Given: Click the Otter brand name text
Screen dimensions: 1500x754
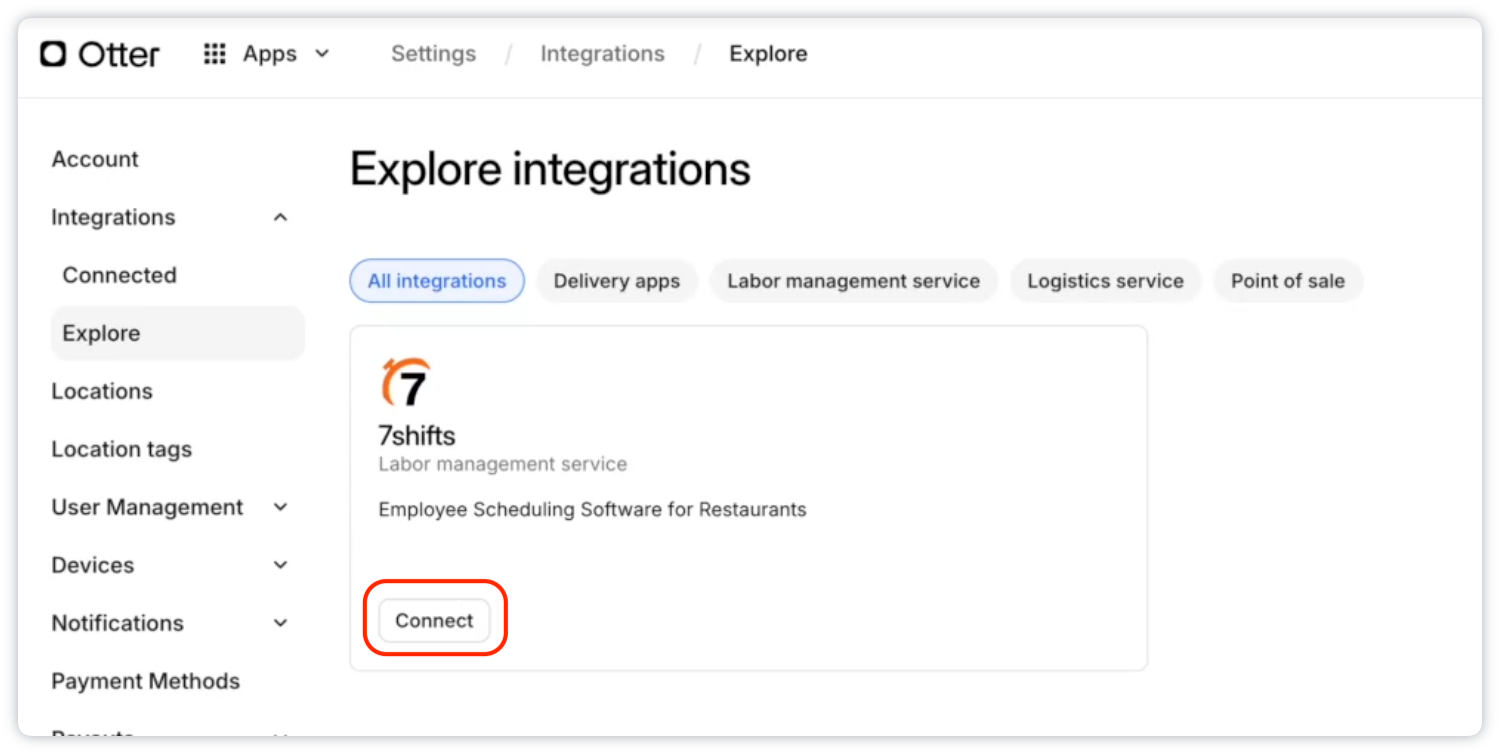Looking at the screenshot, I should tap(119, 54).
